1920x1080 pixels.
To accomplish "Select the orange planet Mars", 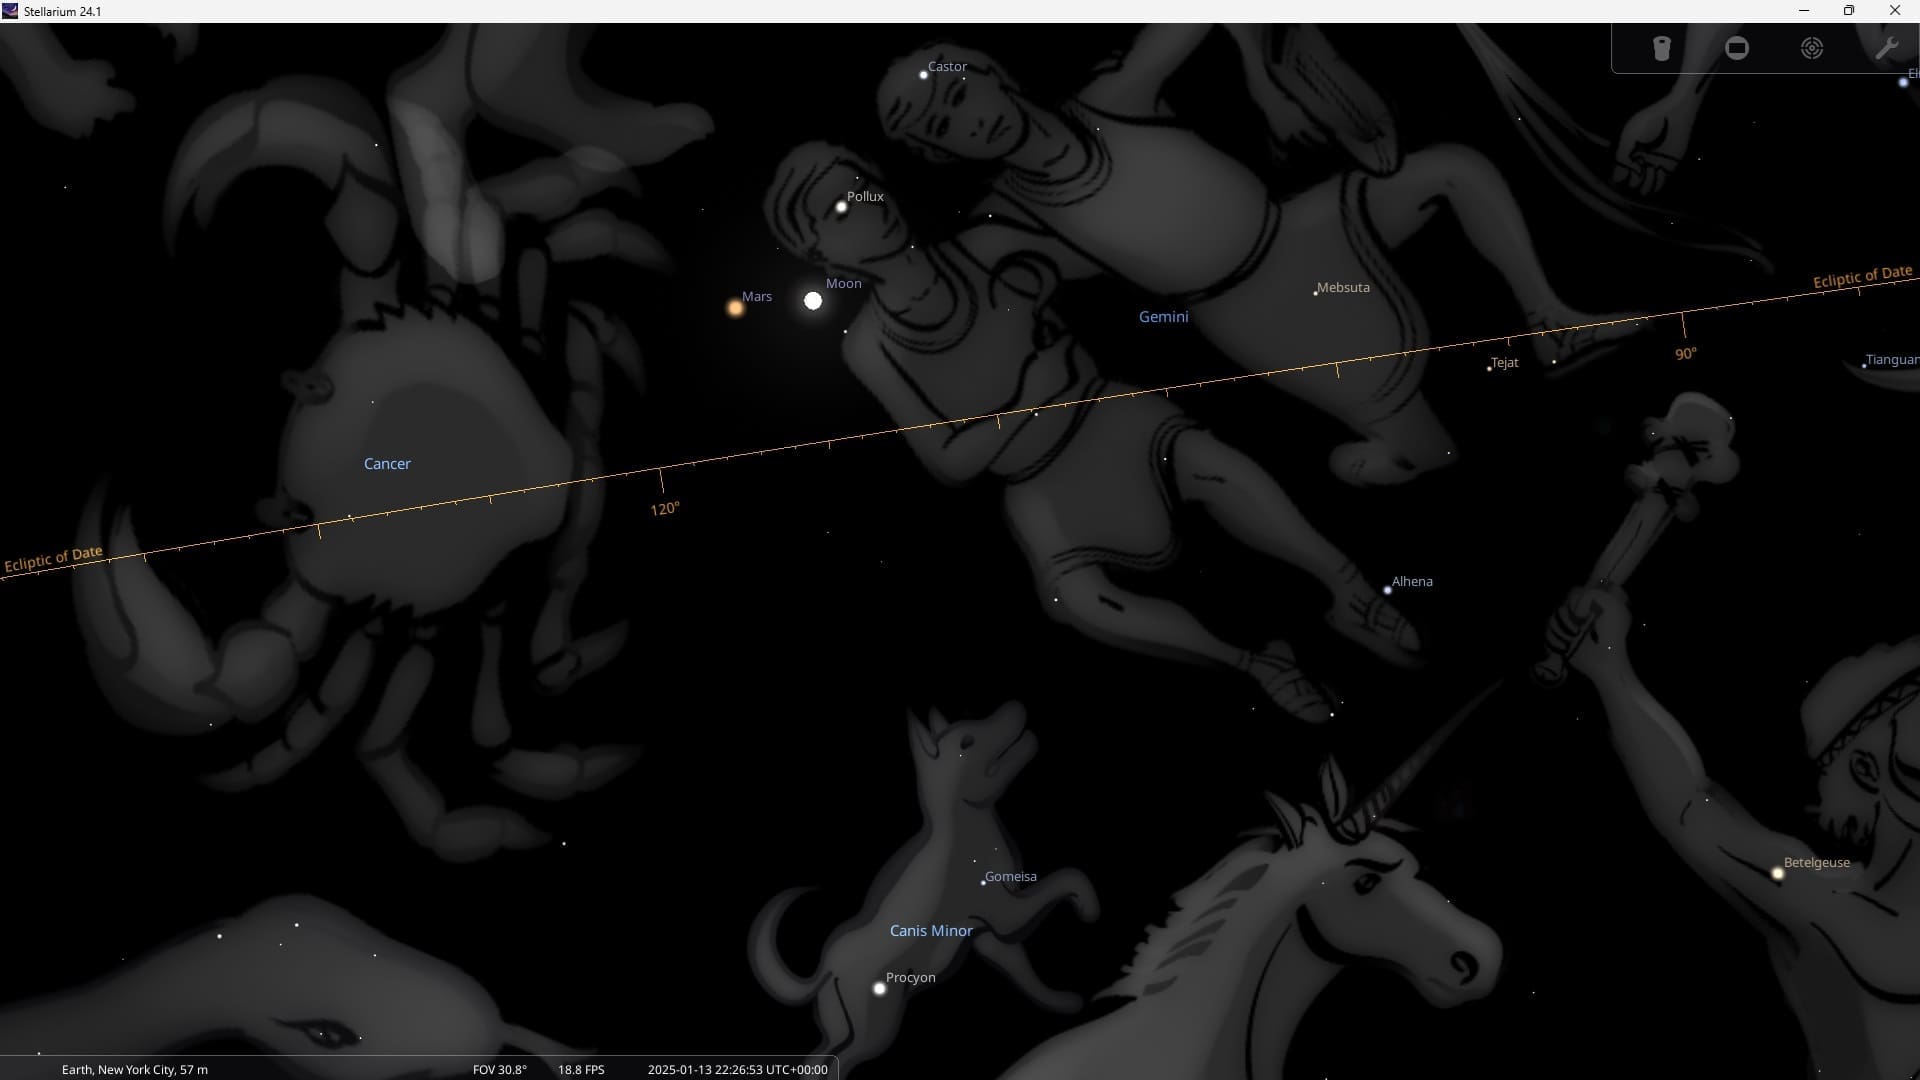I will 735,308.
